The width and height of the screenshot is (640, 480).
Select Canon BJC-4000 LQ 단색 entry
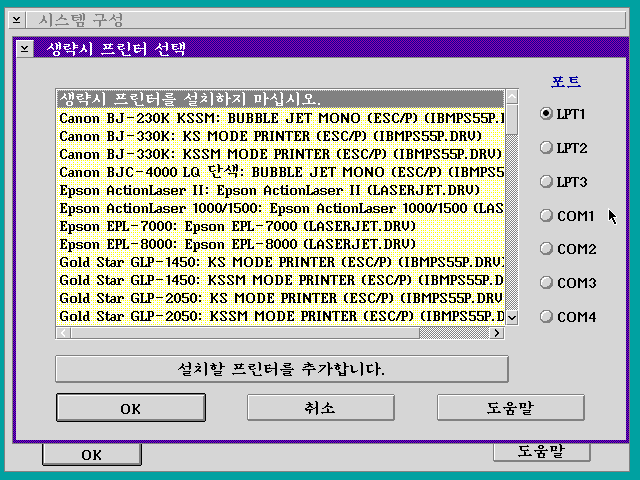[280, 172]
